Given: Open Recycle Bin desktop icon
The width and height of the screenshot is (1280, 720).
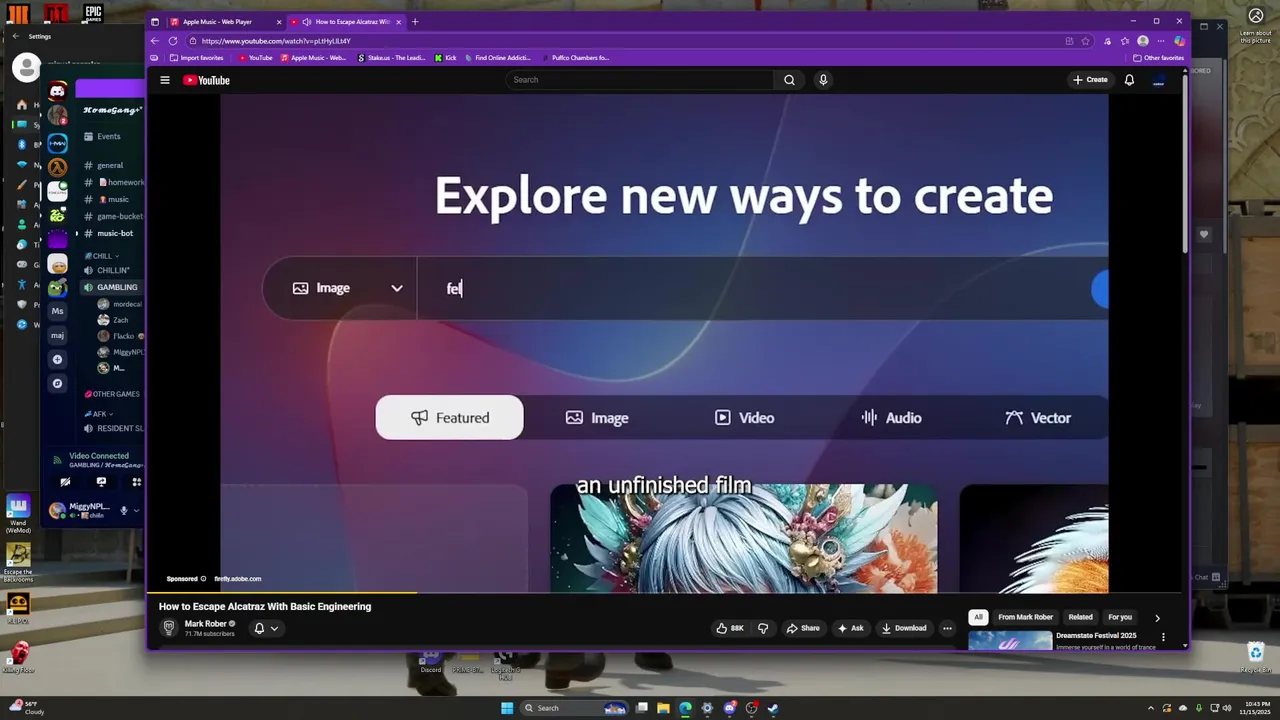Looking at the screenshot, I should coord(1255,656).
